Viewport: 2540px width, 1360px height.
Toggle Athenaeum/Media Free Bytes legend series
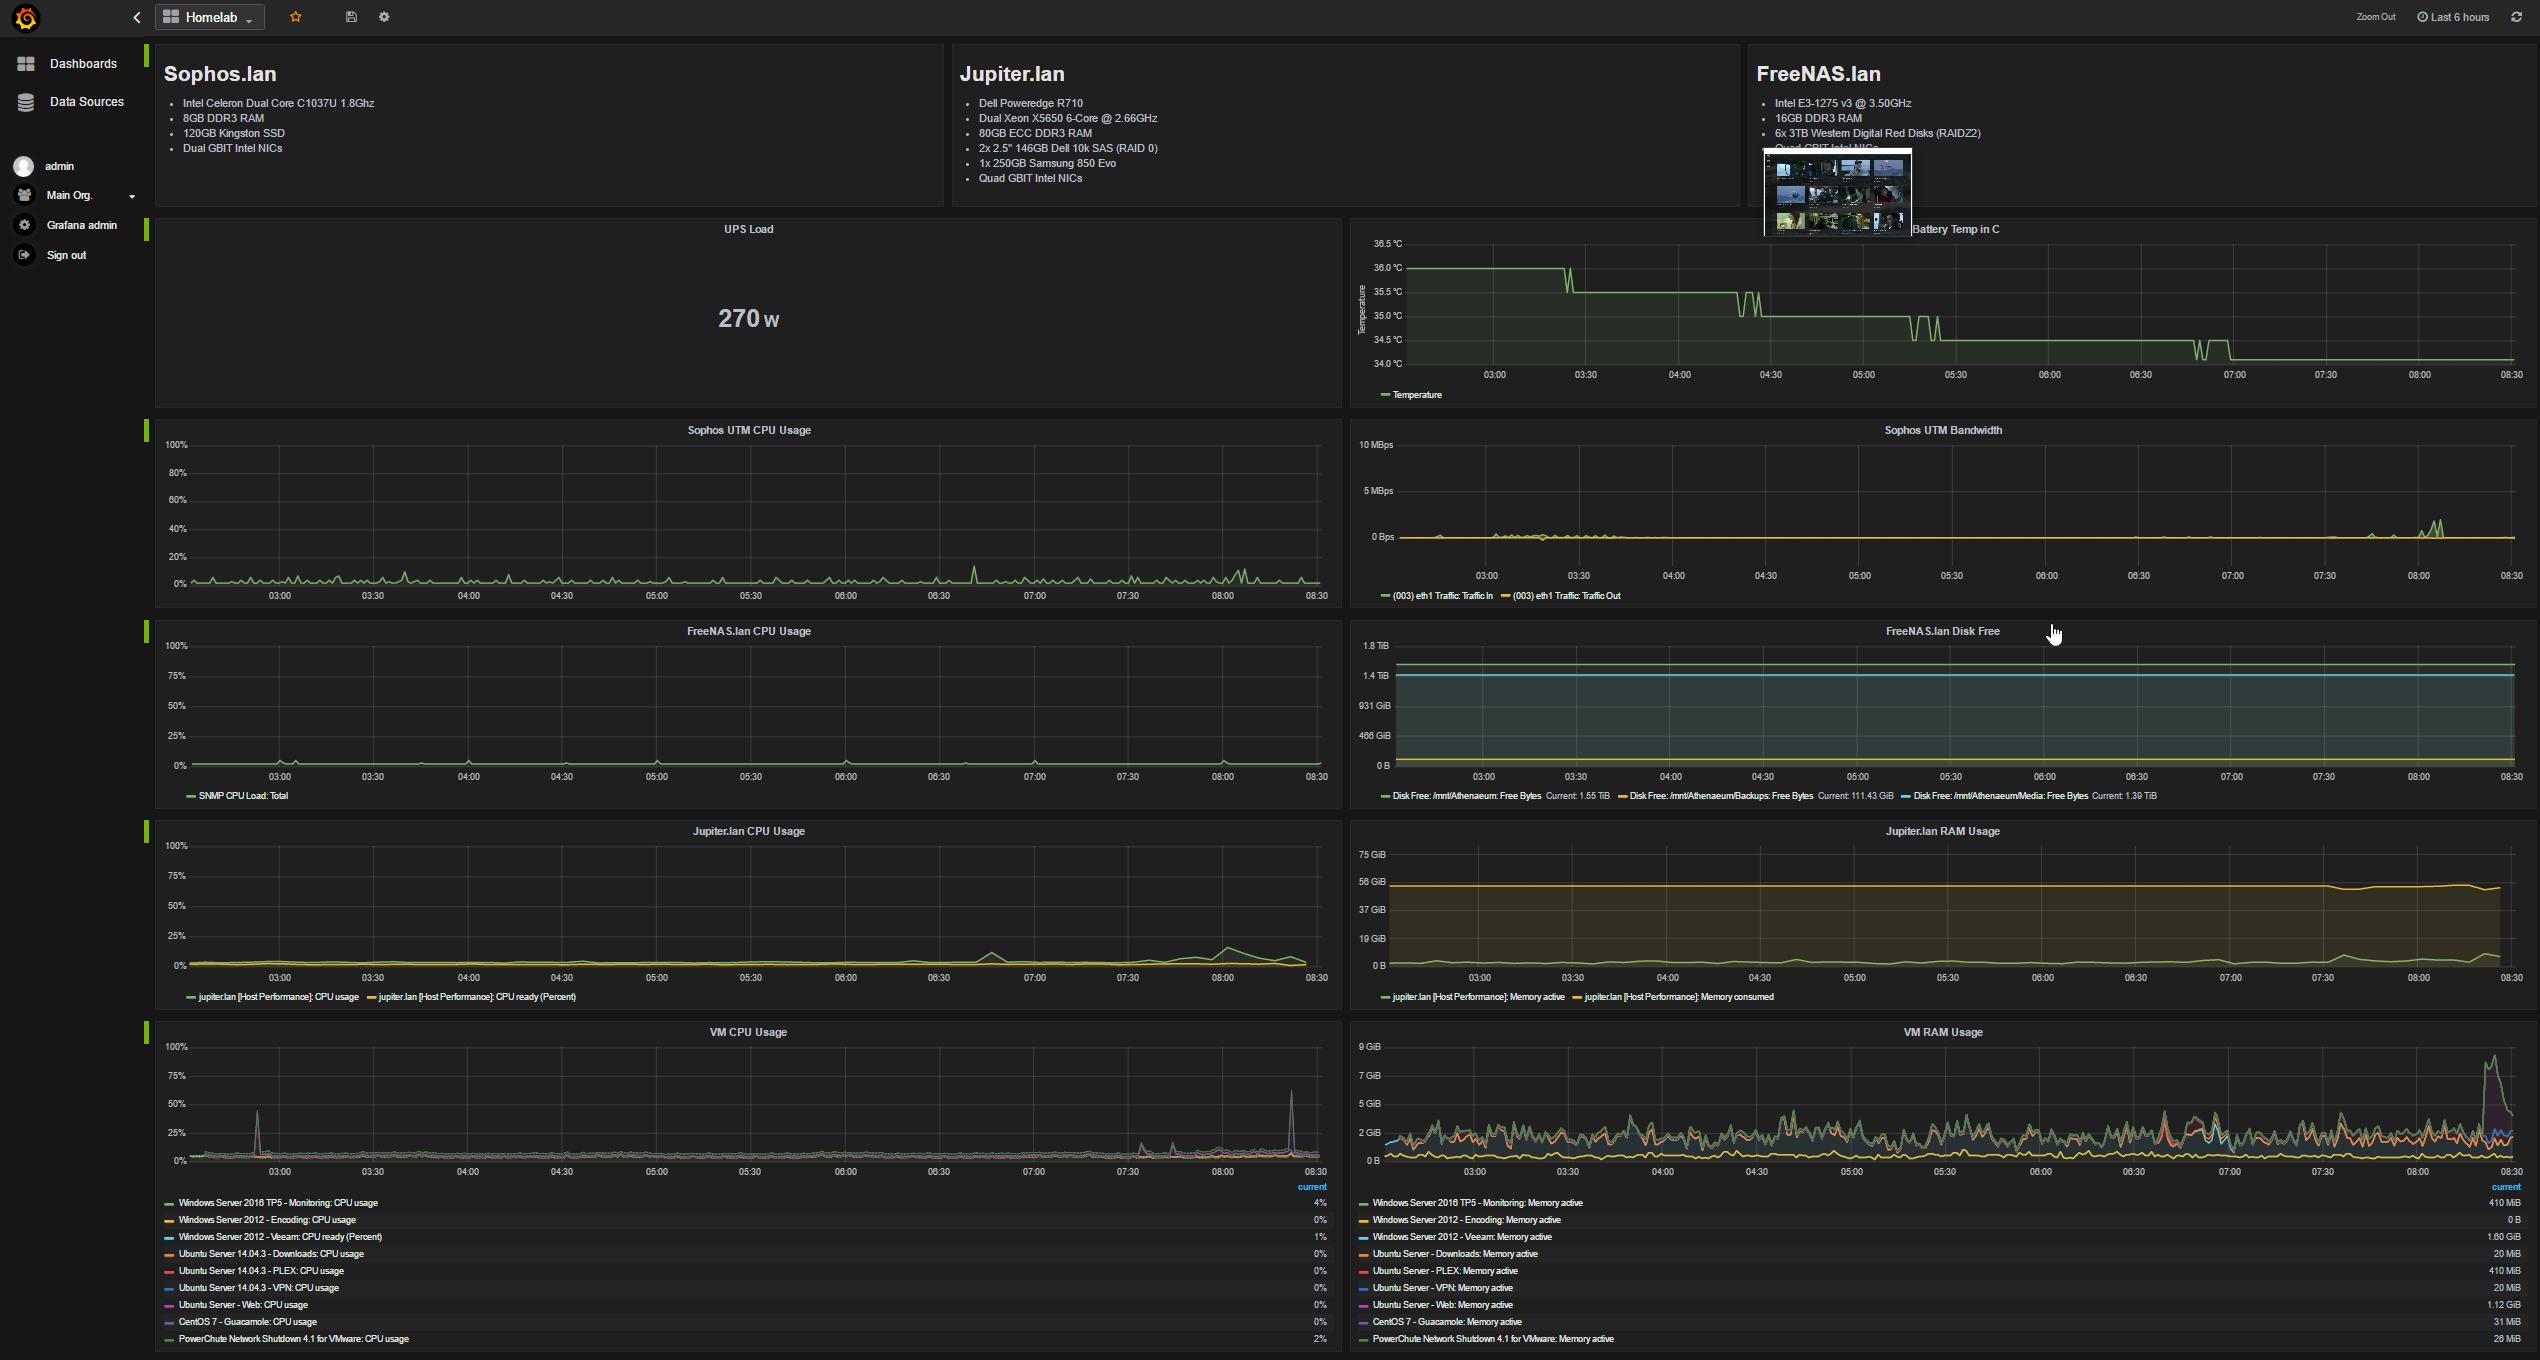click(x=2000, y=796)
